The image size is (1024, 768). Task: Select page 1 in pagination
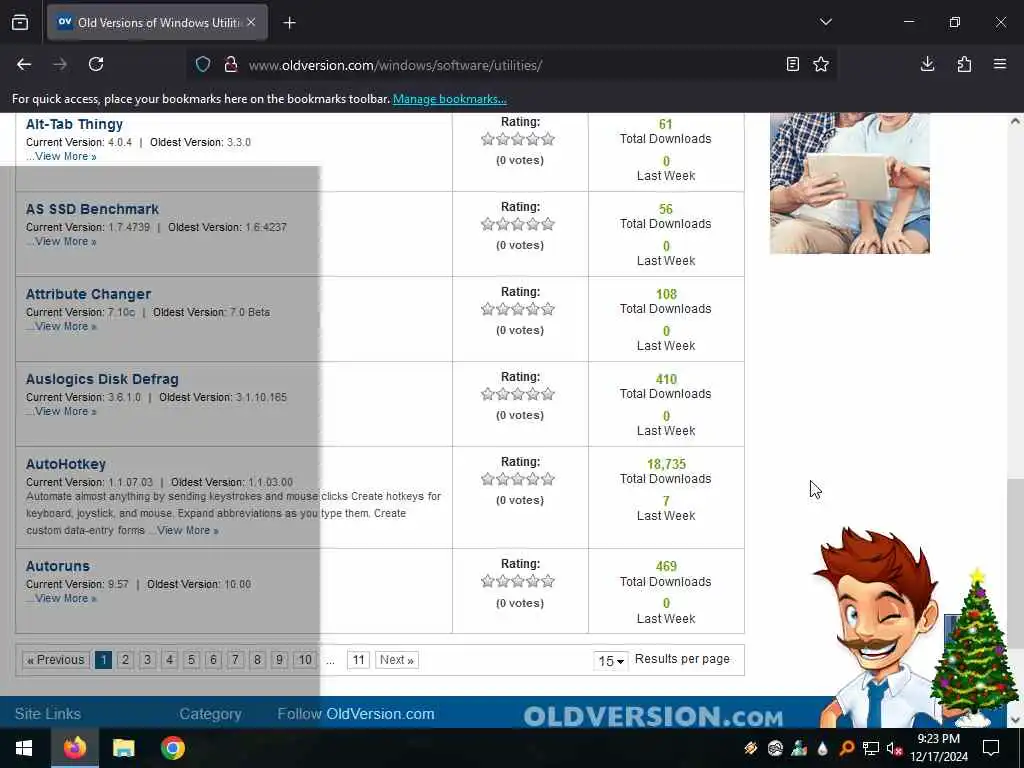pyautogui.click(x=103, y=660)
